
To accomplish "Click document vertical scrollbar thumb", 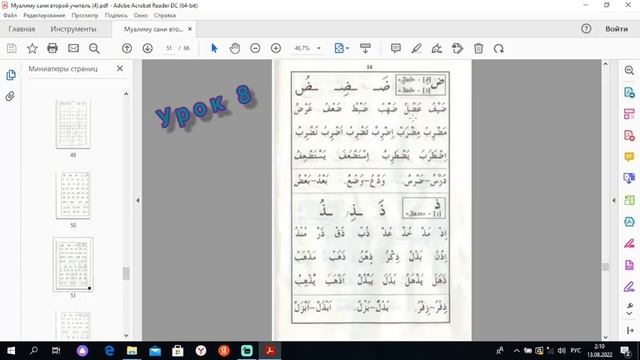I will click(605, 267).
